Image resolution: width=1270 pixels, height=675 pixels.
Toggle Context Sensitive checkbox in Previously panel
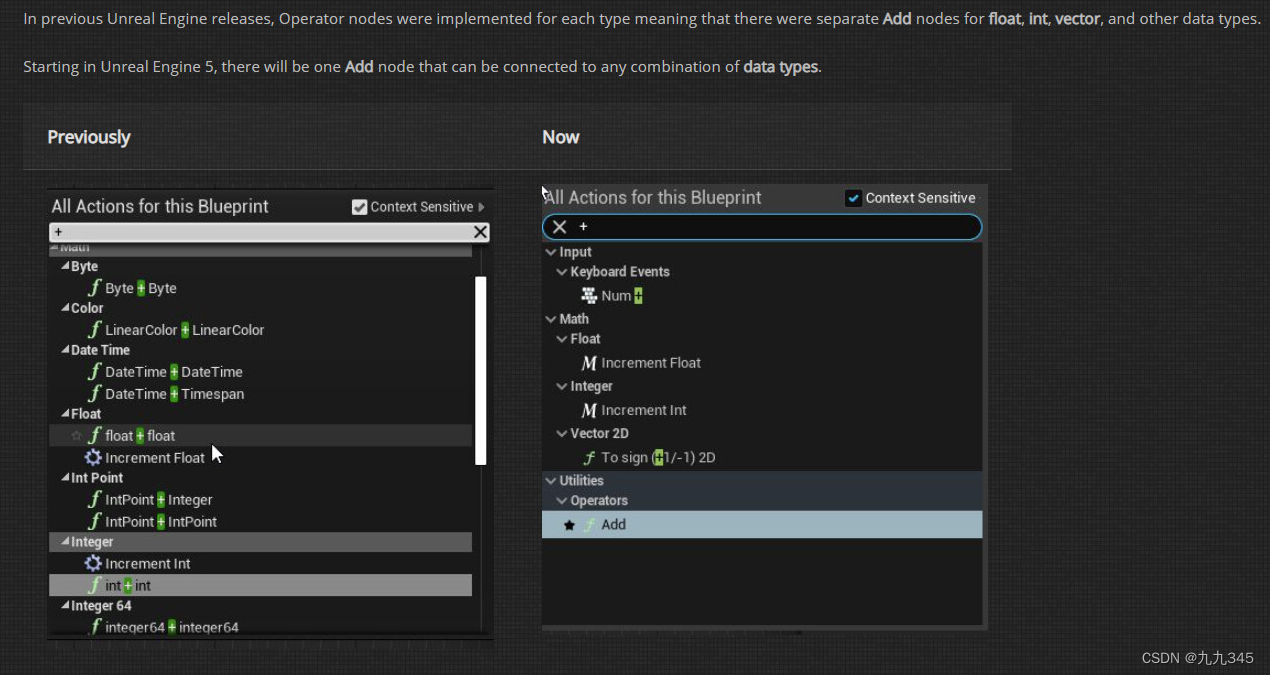360,207
